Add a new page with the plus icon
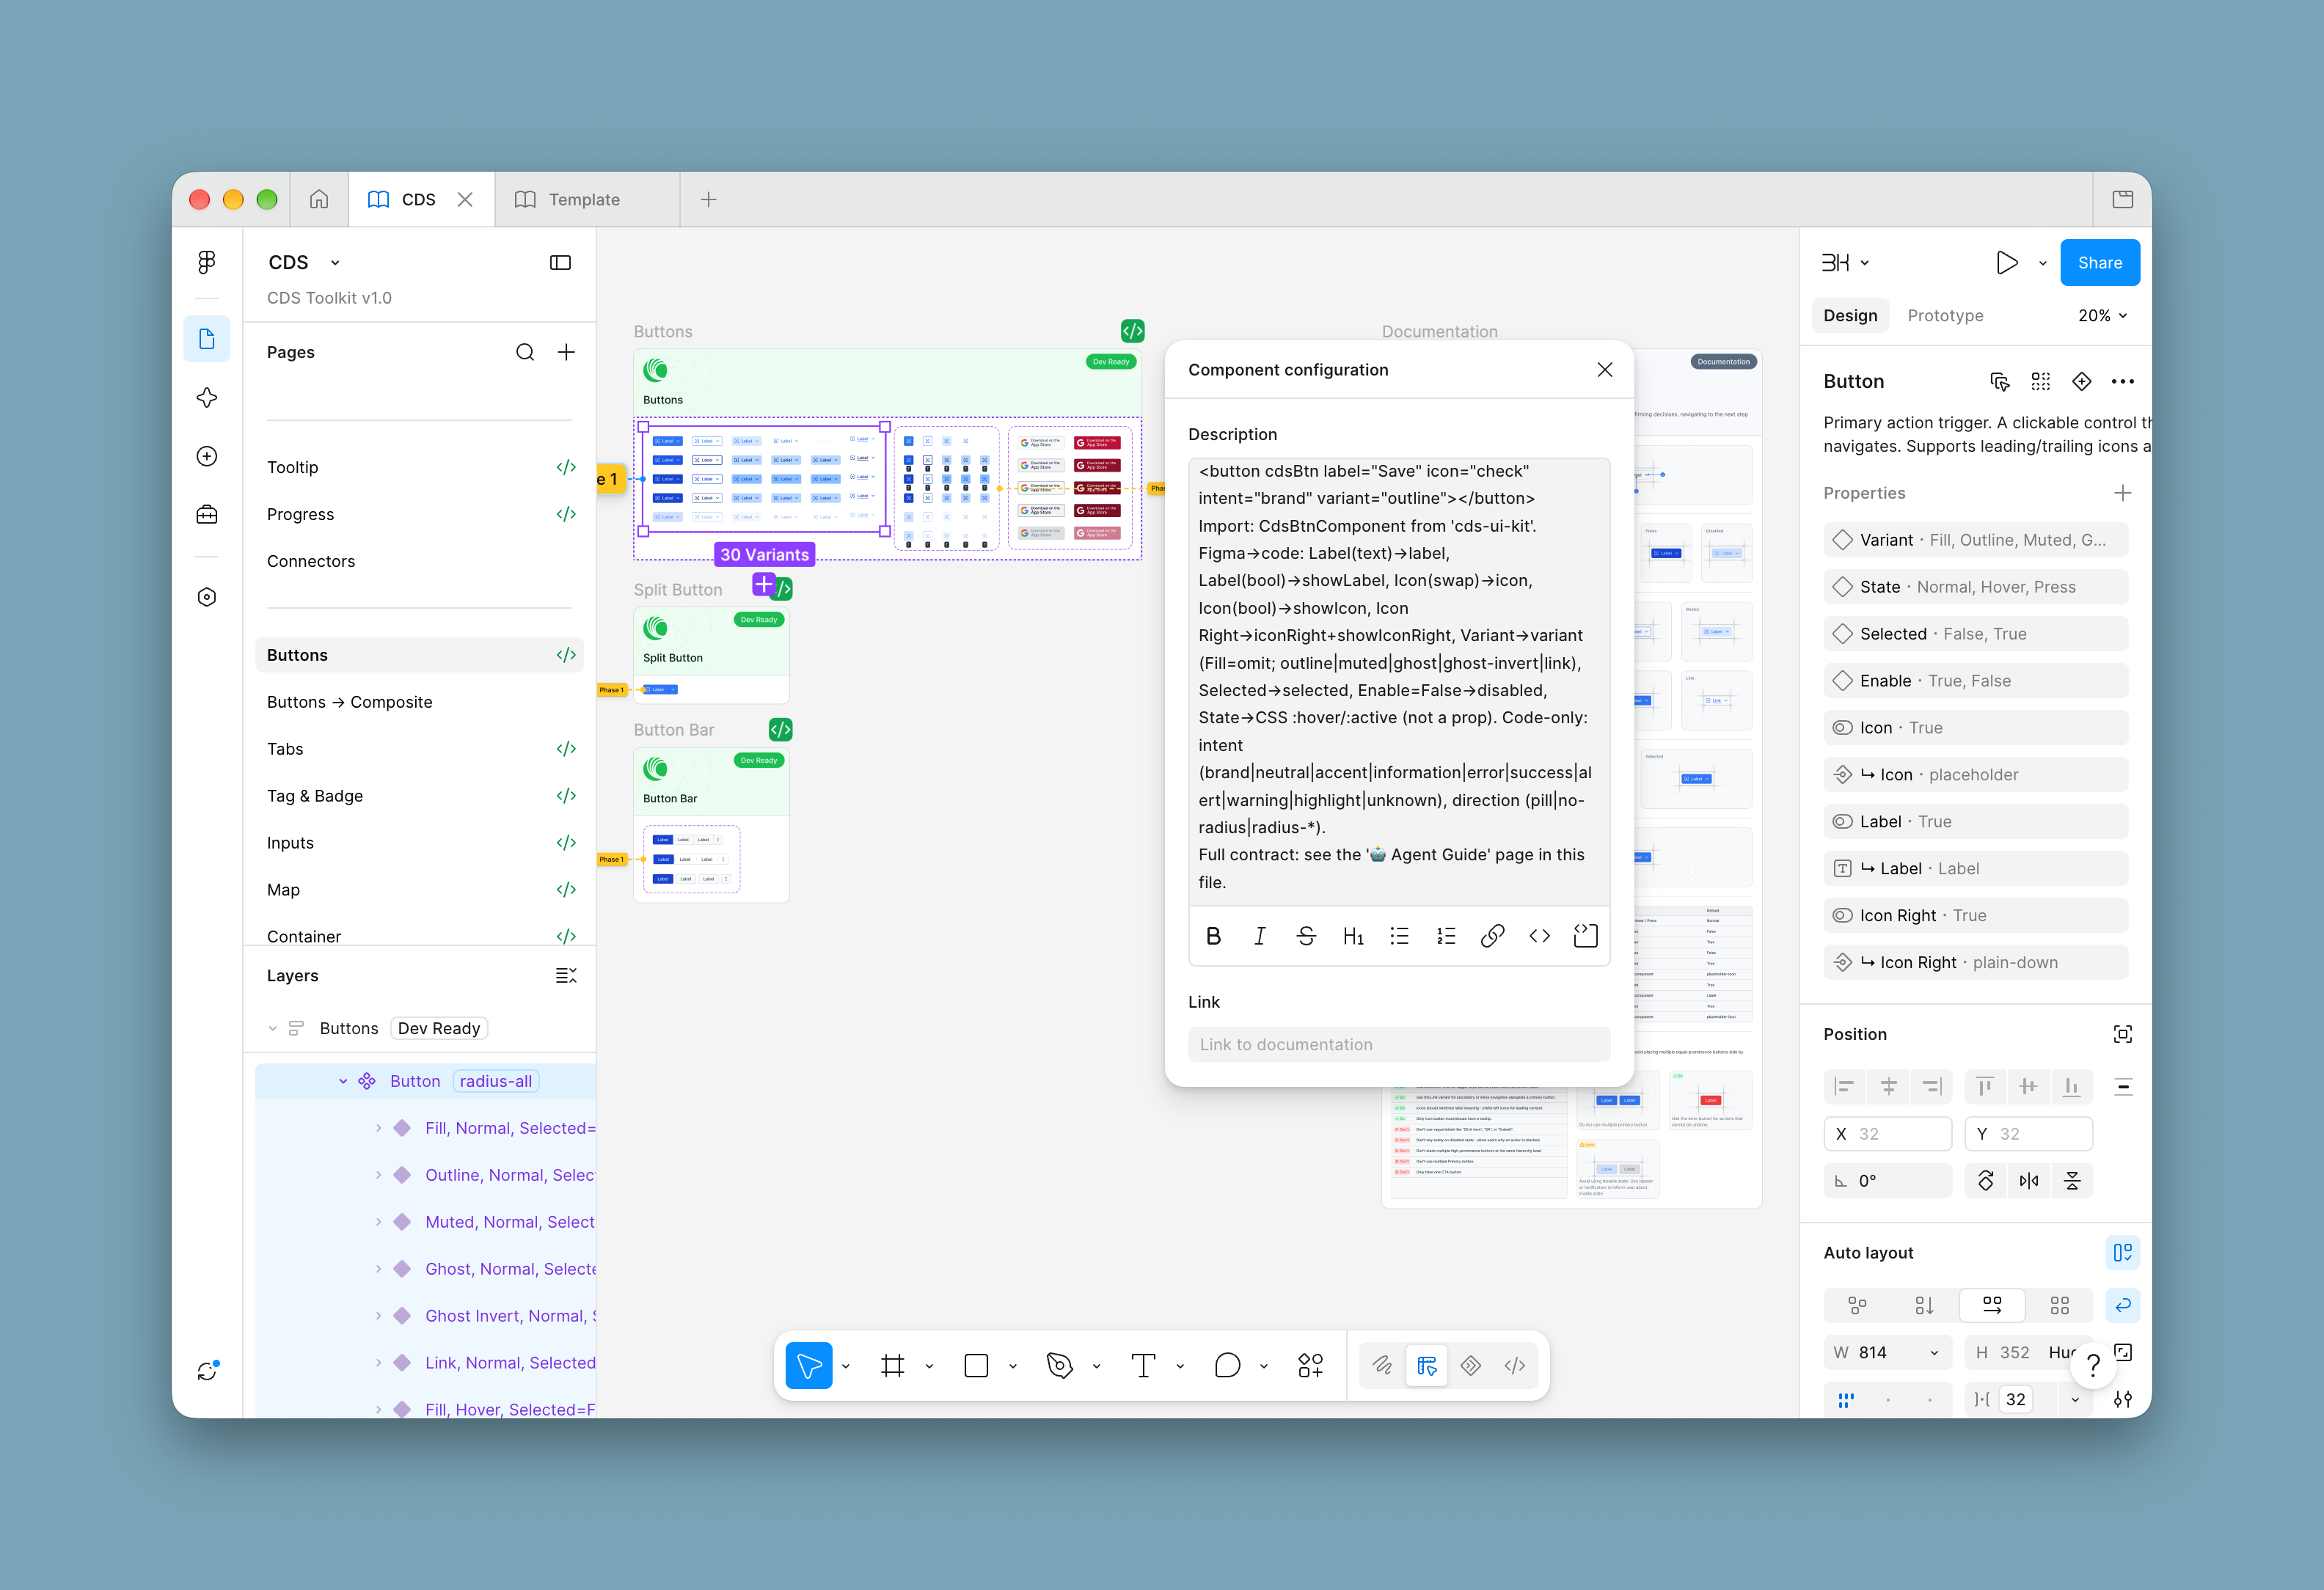Screen dimensions: 2324x1590 tap(566, 352)
